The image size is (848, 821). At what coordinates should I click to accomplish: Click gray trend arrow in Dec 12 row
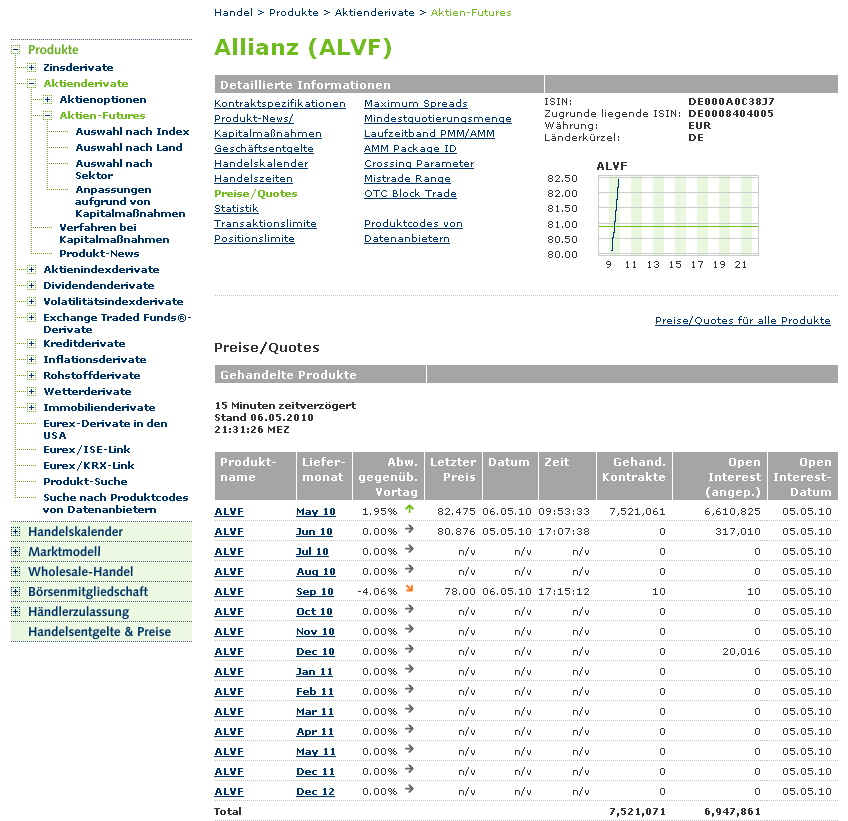click(x=409, y=791)
